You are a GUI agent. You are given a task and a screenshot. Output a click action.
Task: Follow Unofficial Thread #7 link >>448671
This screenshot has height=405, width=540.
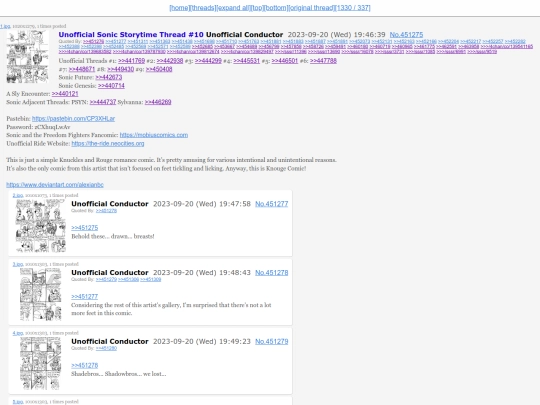[82, 69]
